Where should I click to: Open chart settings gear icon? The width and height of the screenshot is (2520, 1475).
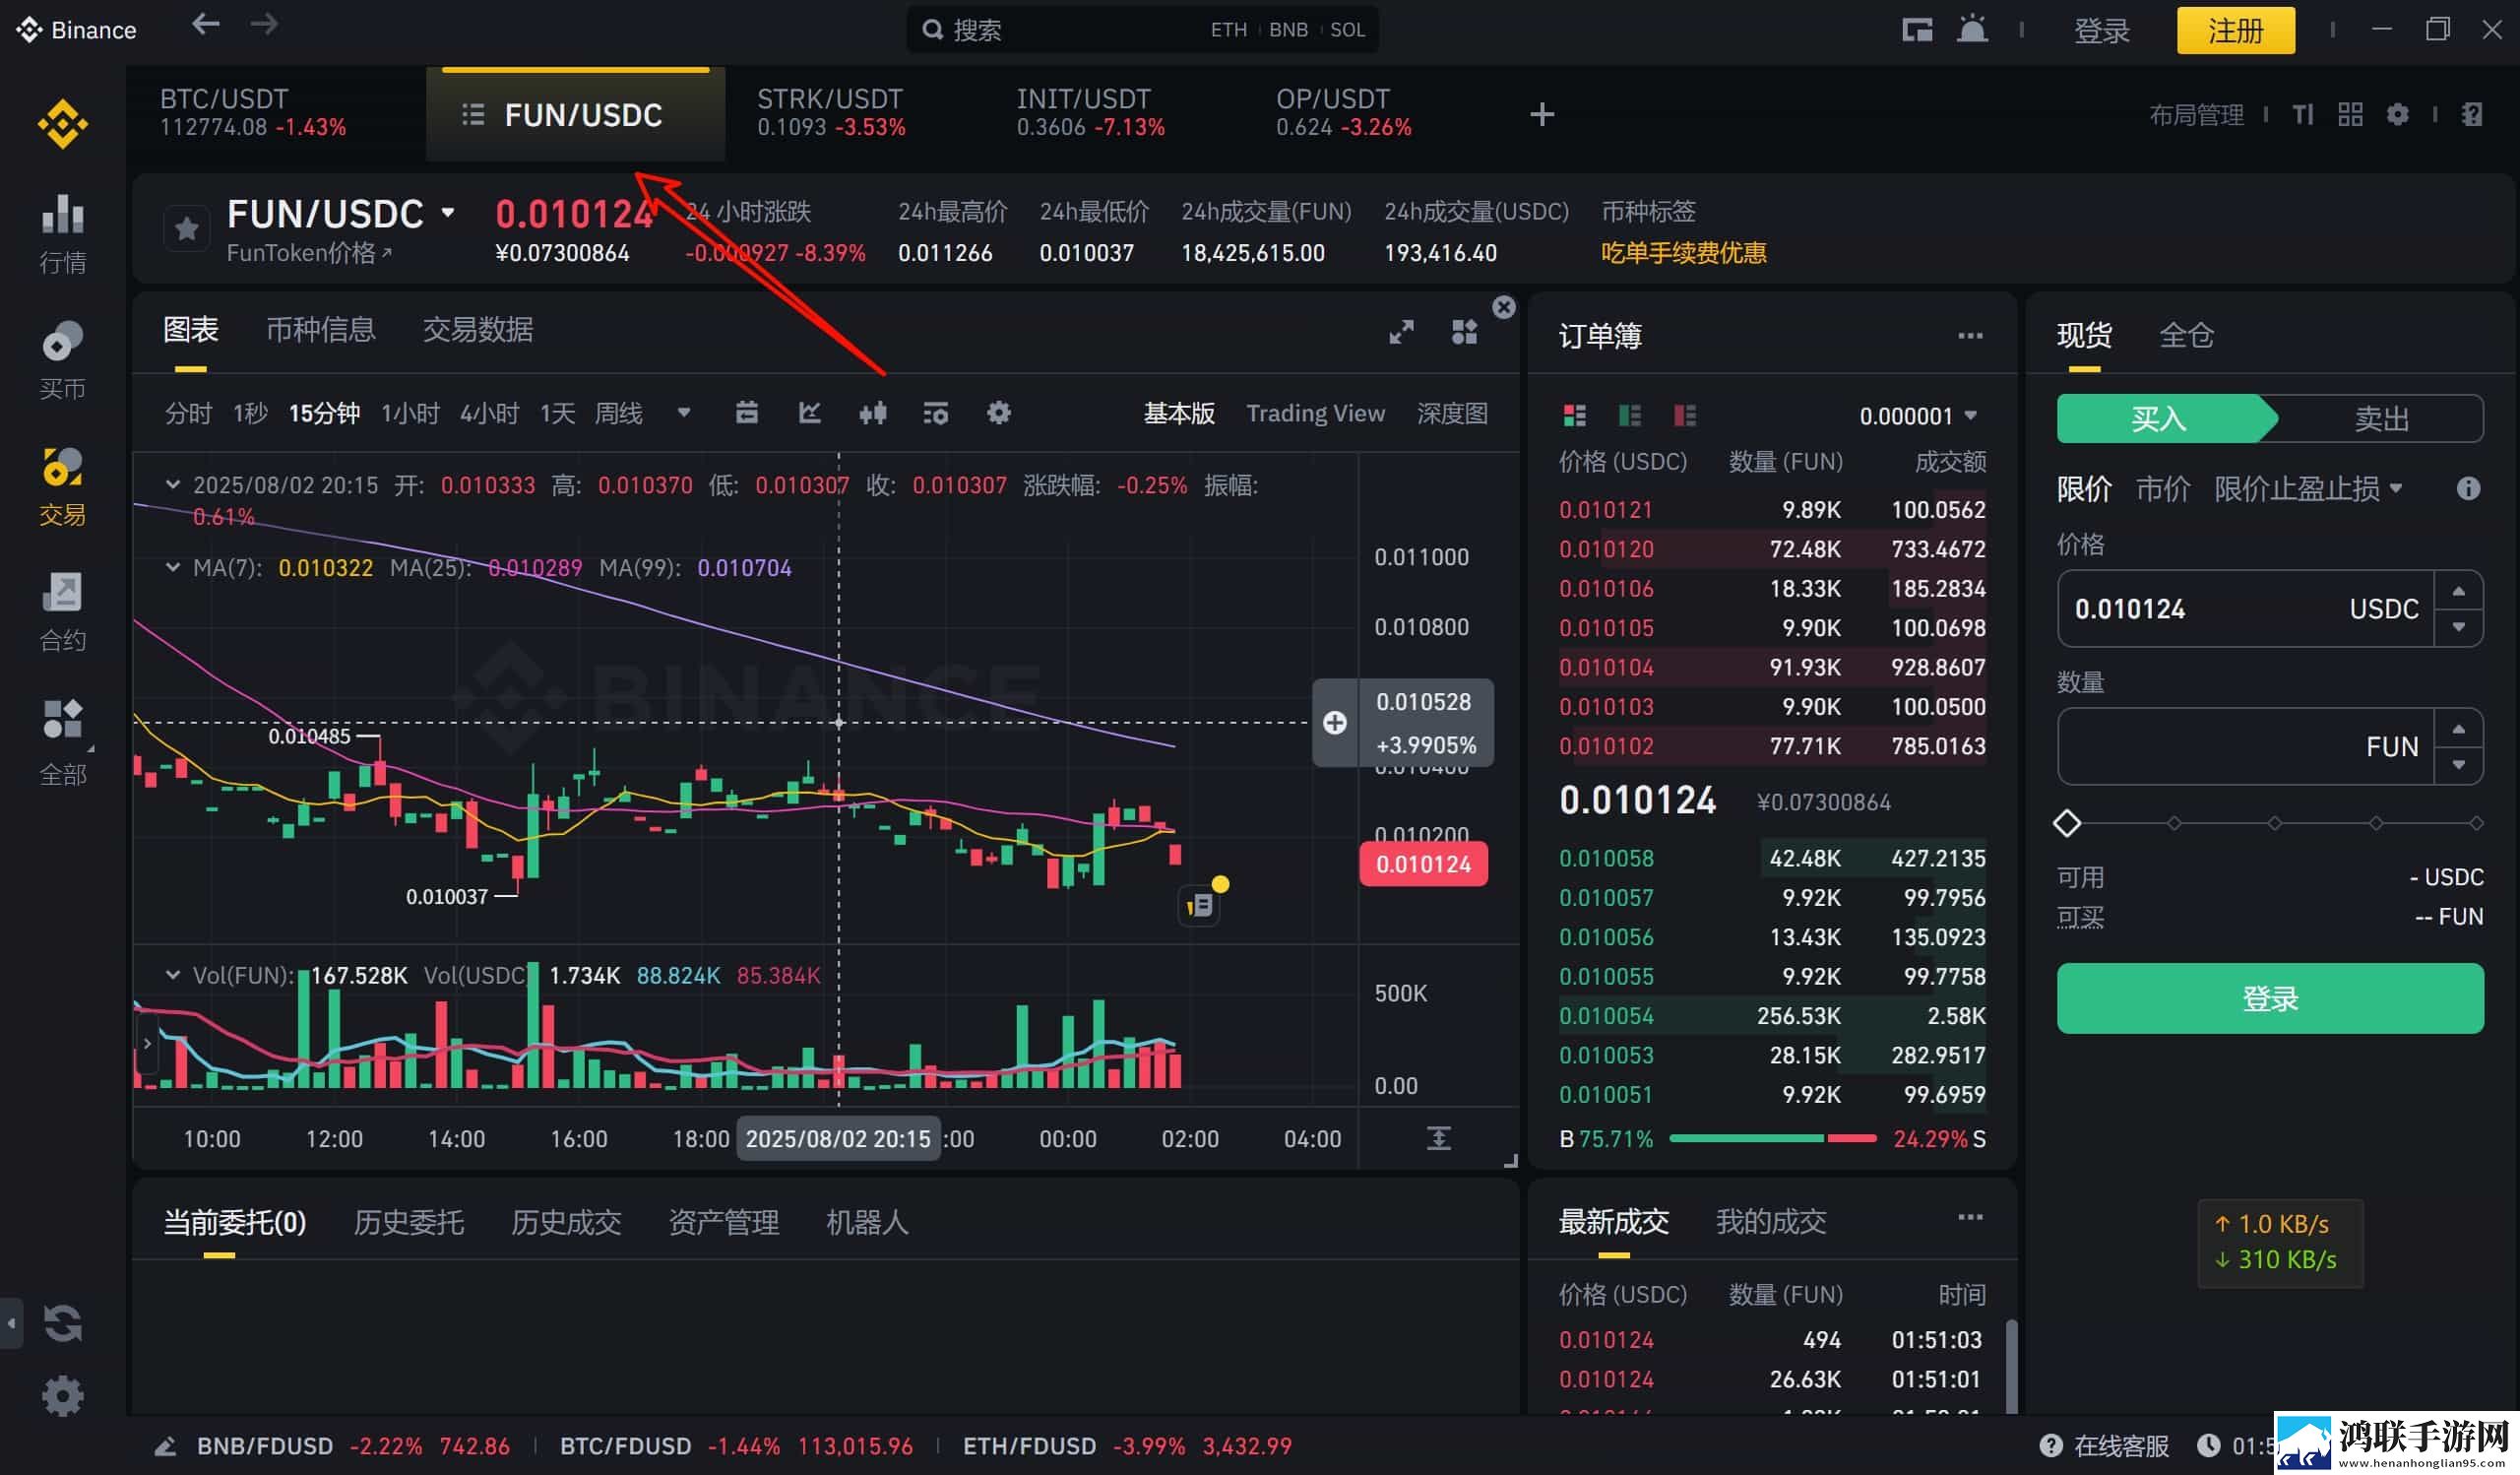999,413
